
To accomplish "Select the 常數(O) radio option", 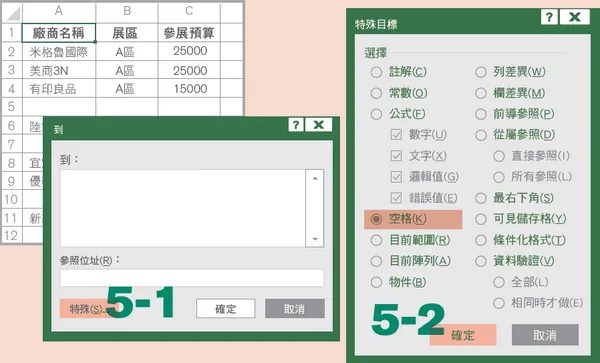I will (376, 93).
